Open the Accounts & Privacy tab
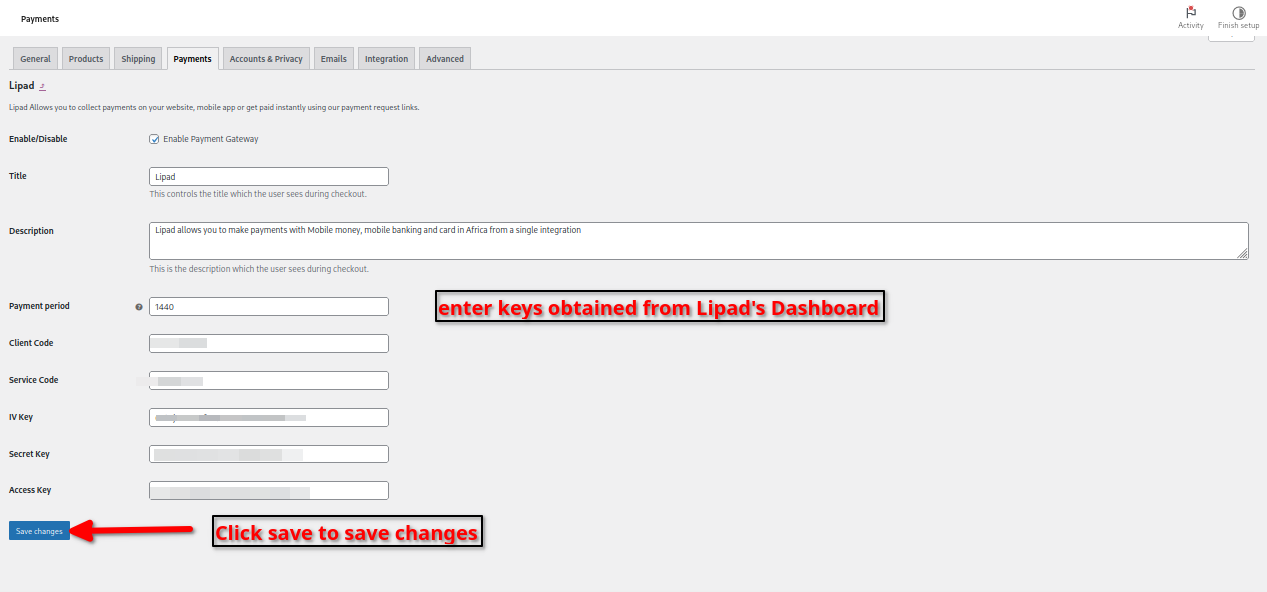Screen dimensions: 1267x592 pos(266,59)
